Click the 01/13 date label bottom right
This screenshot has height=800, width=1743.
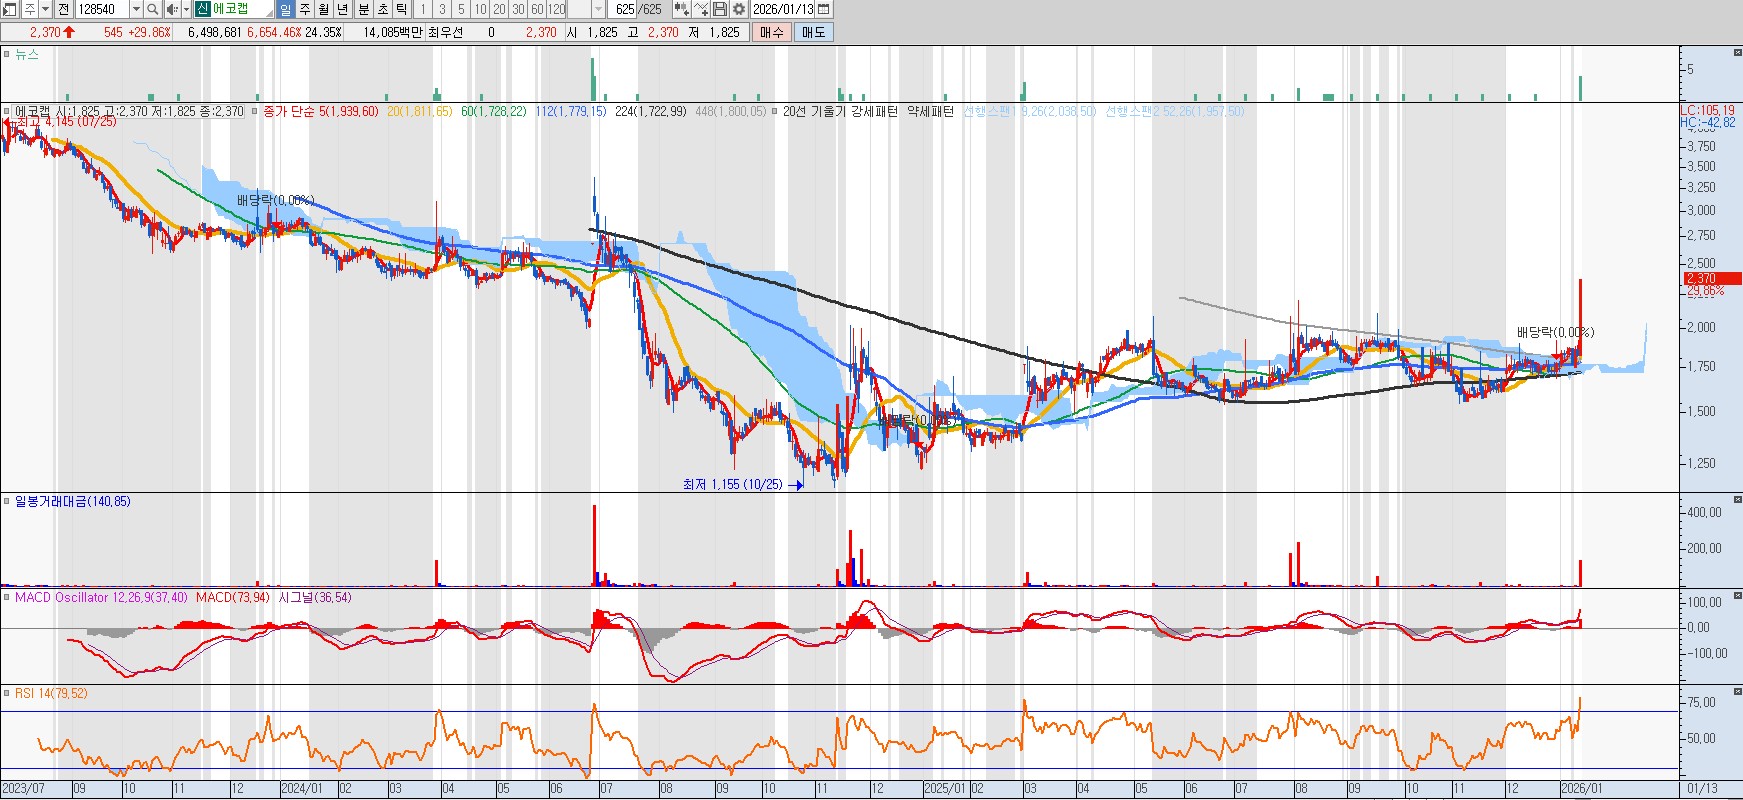pyautogui.click(x=1702, y=789)
